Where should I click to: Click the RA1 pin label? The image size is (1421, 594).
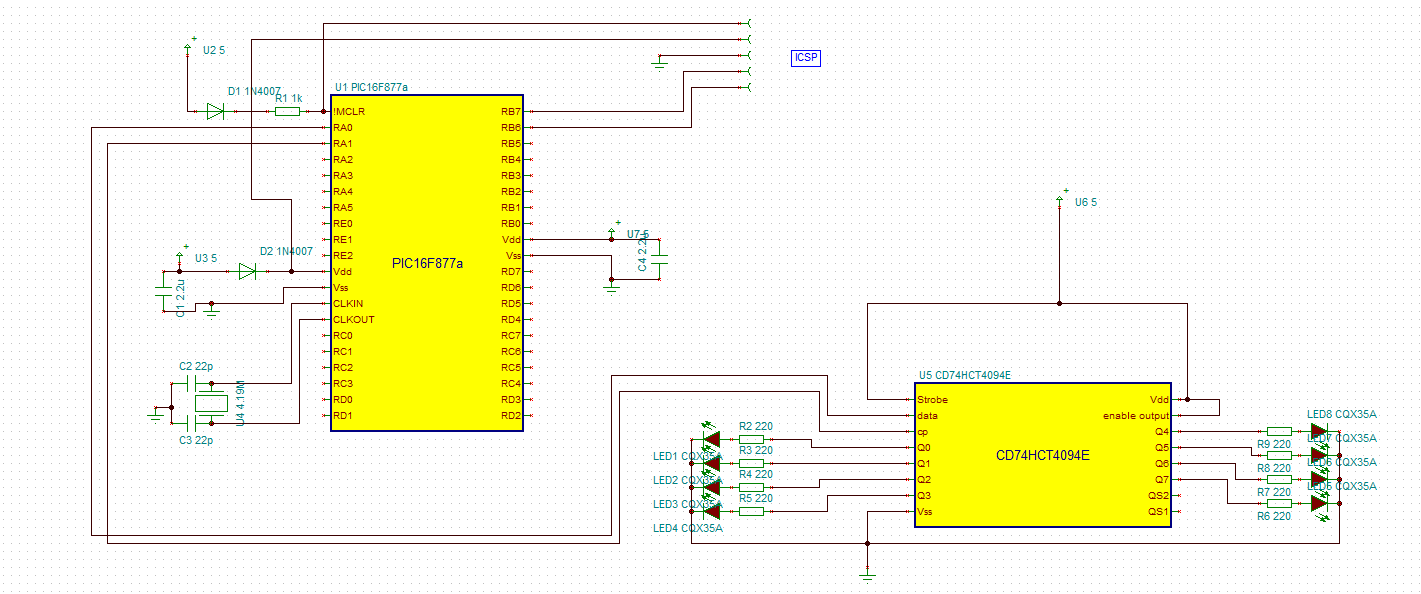[x=343, y=144]
